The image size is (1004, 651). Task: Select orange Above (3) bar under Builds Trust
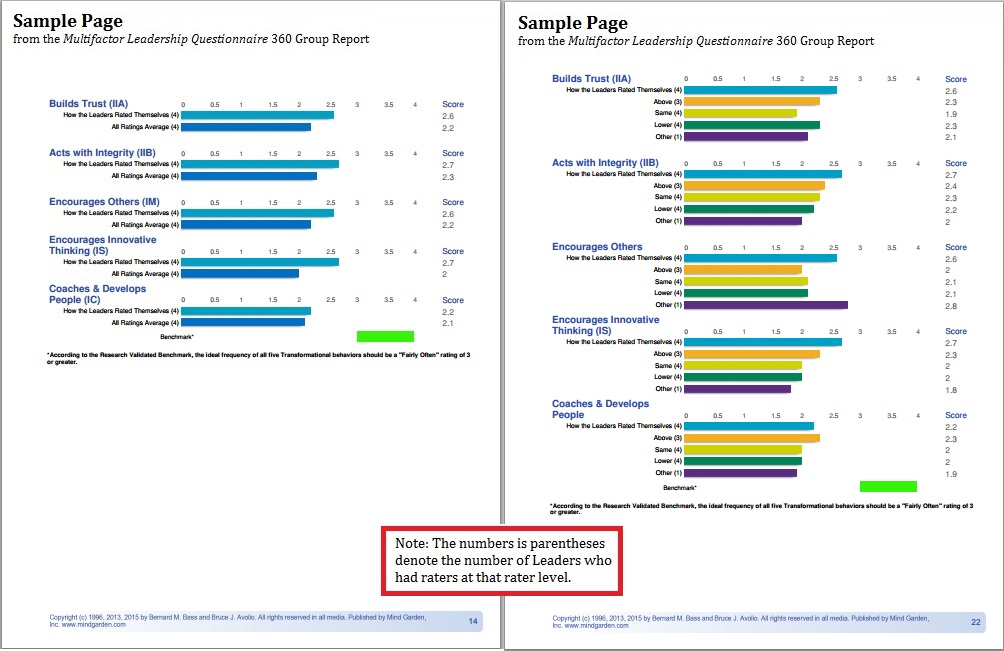click(751, 102)
